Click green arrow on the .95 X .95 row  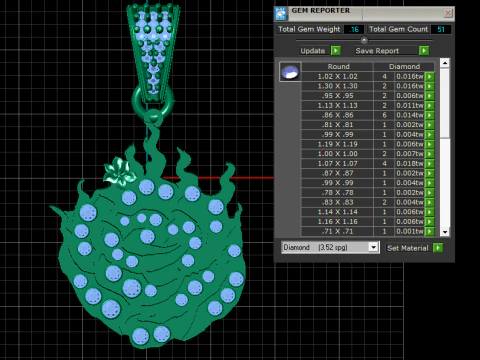[x=430, y=96]
